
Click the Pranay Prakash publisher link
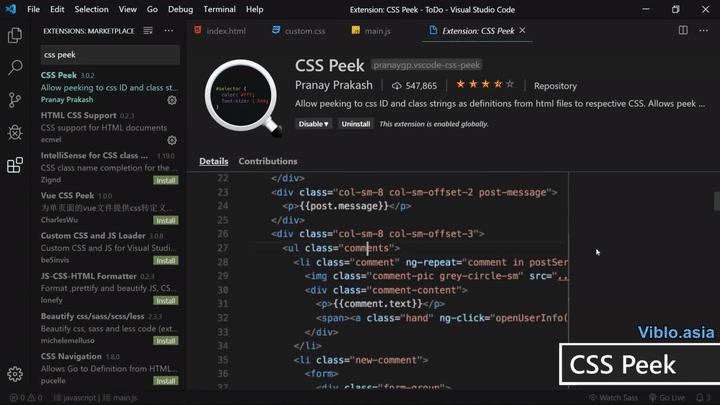(334, 85)
